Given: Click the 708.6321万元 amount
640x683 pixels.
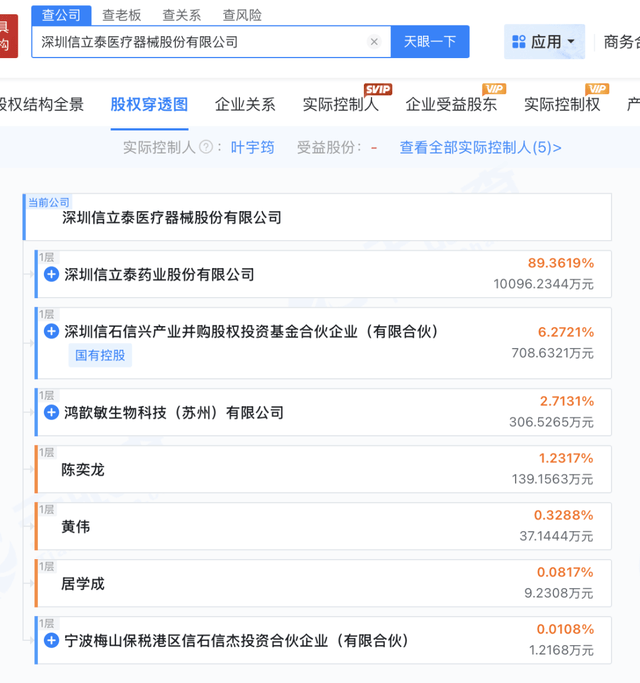Looking at the screenshot, I should (553, 353).
